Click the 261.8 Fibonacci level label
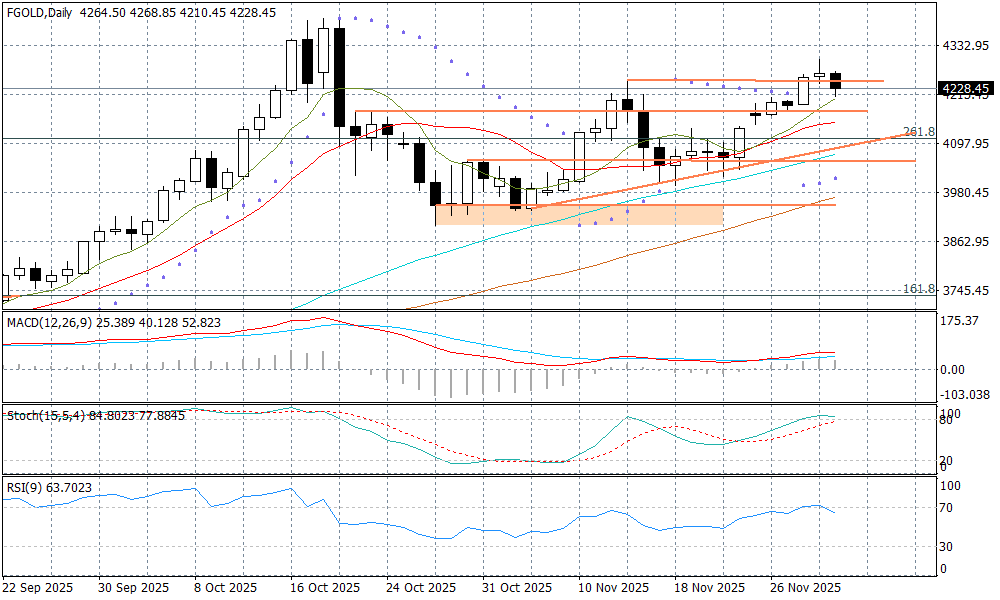Image resolution: width=1000 pixels, height=600 pixels. coord(918,132)
